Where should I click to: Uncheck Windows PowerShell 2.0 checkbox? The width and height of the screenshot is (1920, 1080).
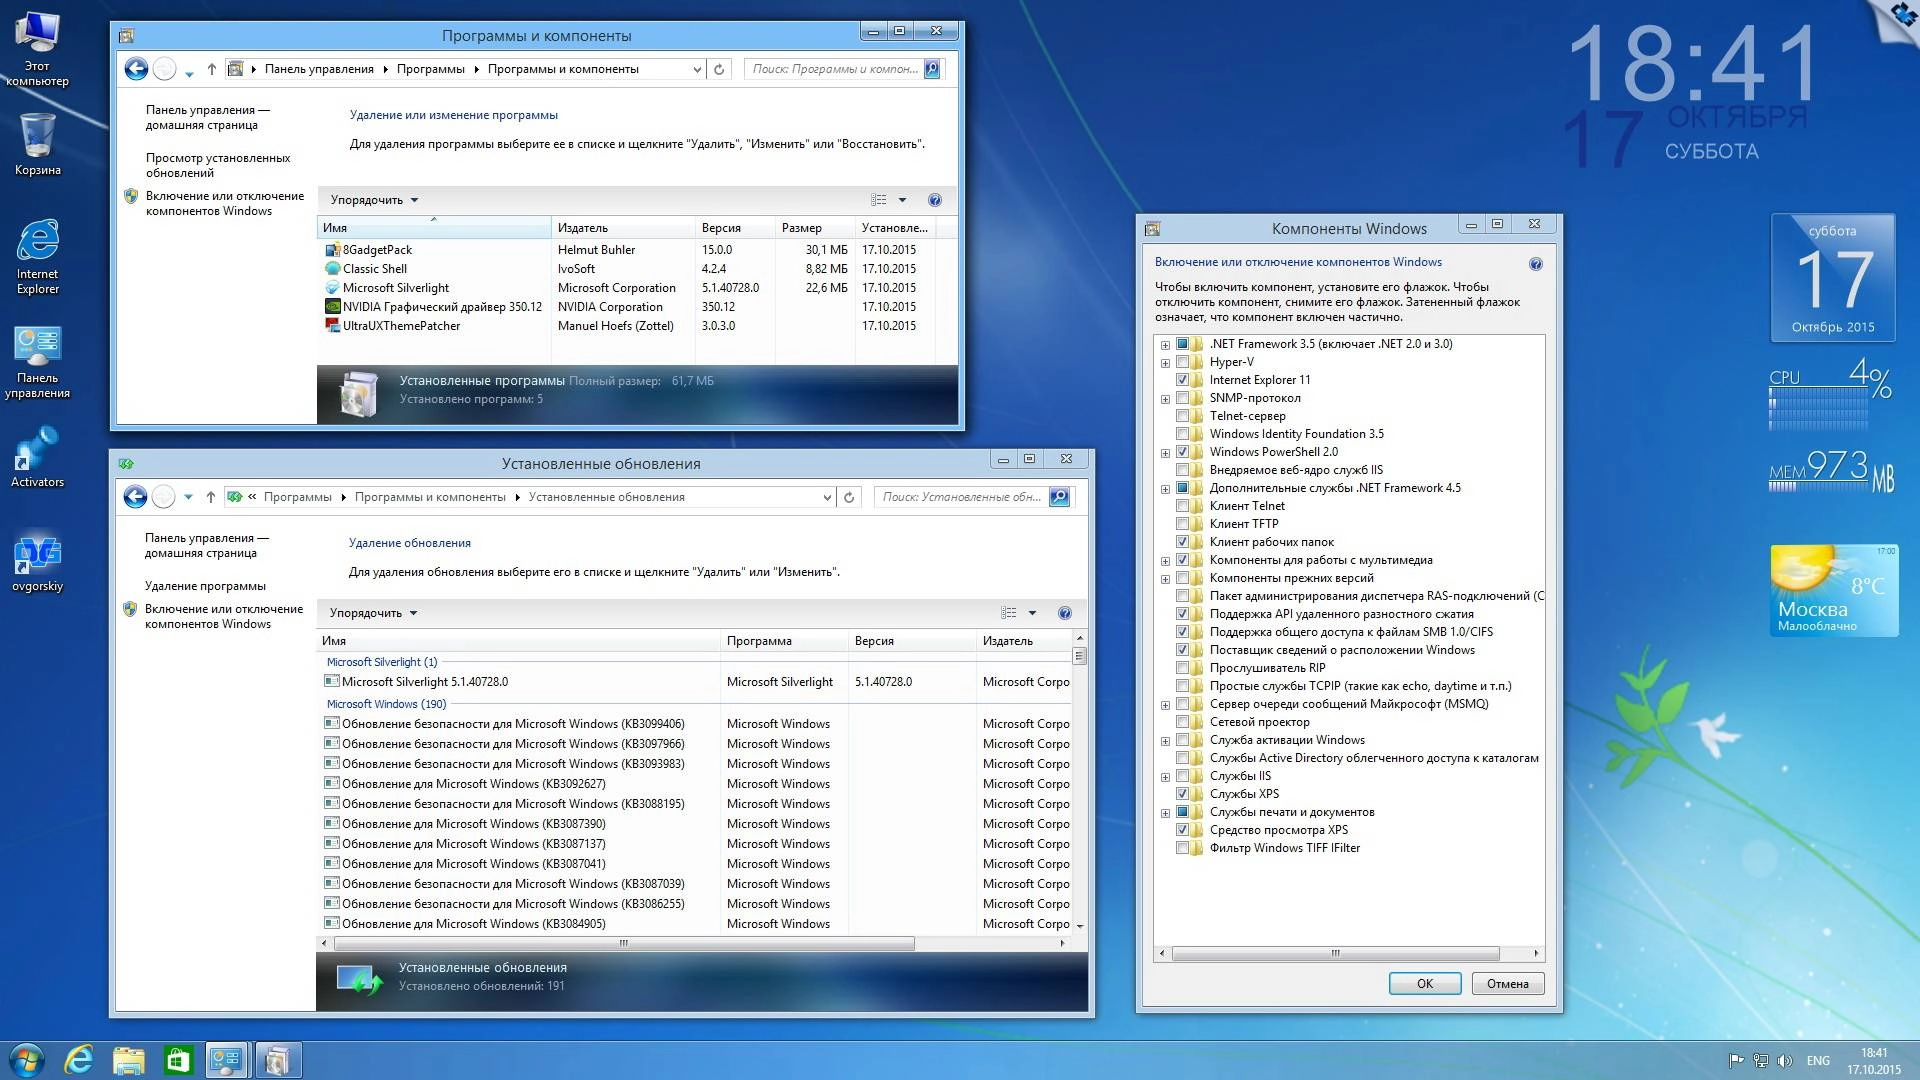click(x=1182, y=452)
